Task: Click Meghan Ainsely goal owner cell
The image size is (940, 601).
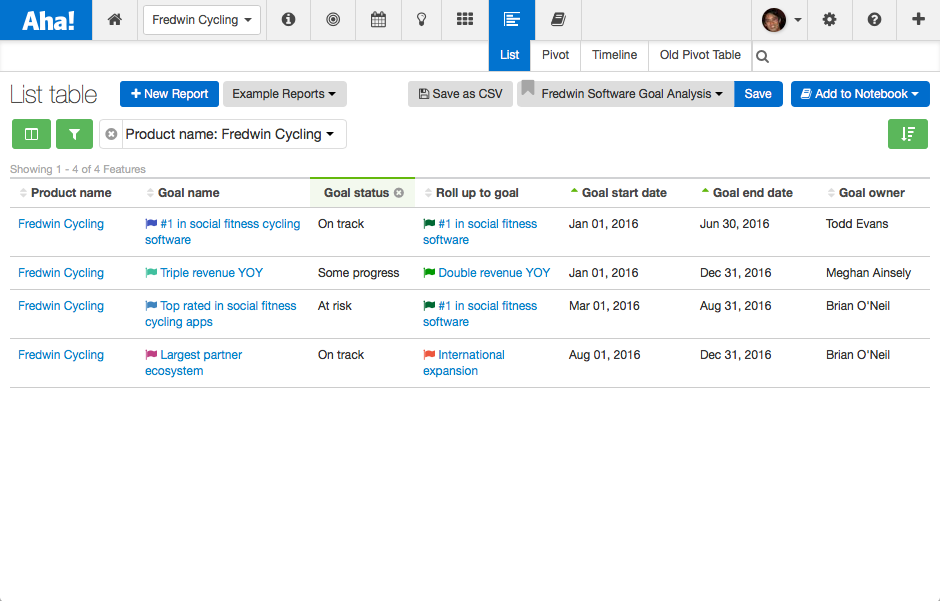Action: point(868,273)
